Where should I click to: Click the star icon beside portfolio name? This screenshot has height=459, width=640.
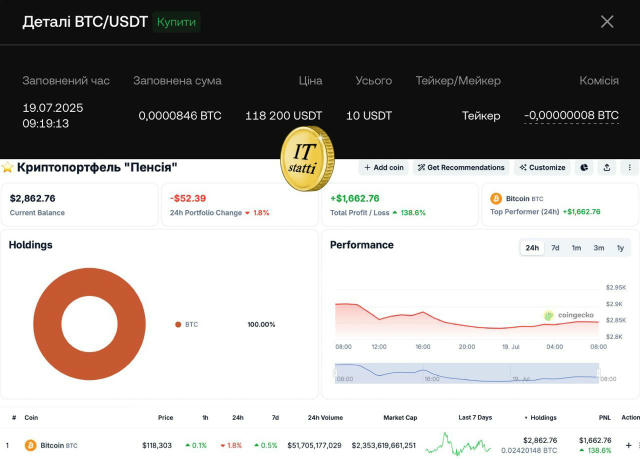coord(7,167)
